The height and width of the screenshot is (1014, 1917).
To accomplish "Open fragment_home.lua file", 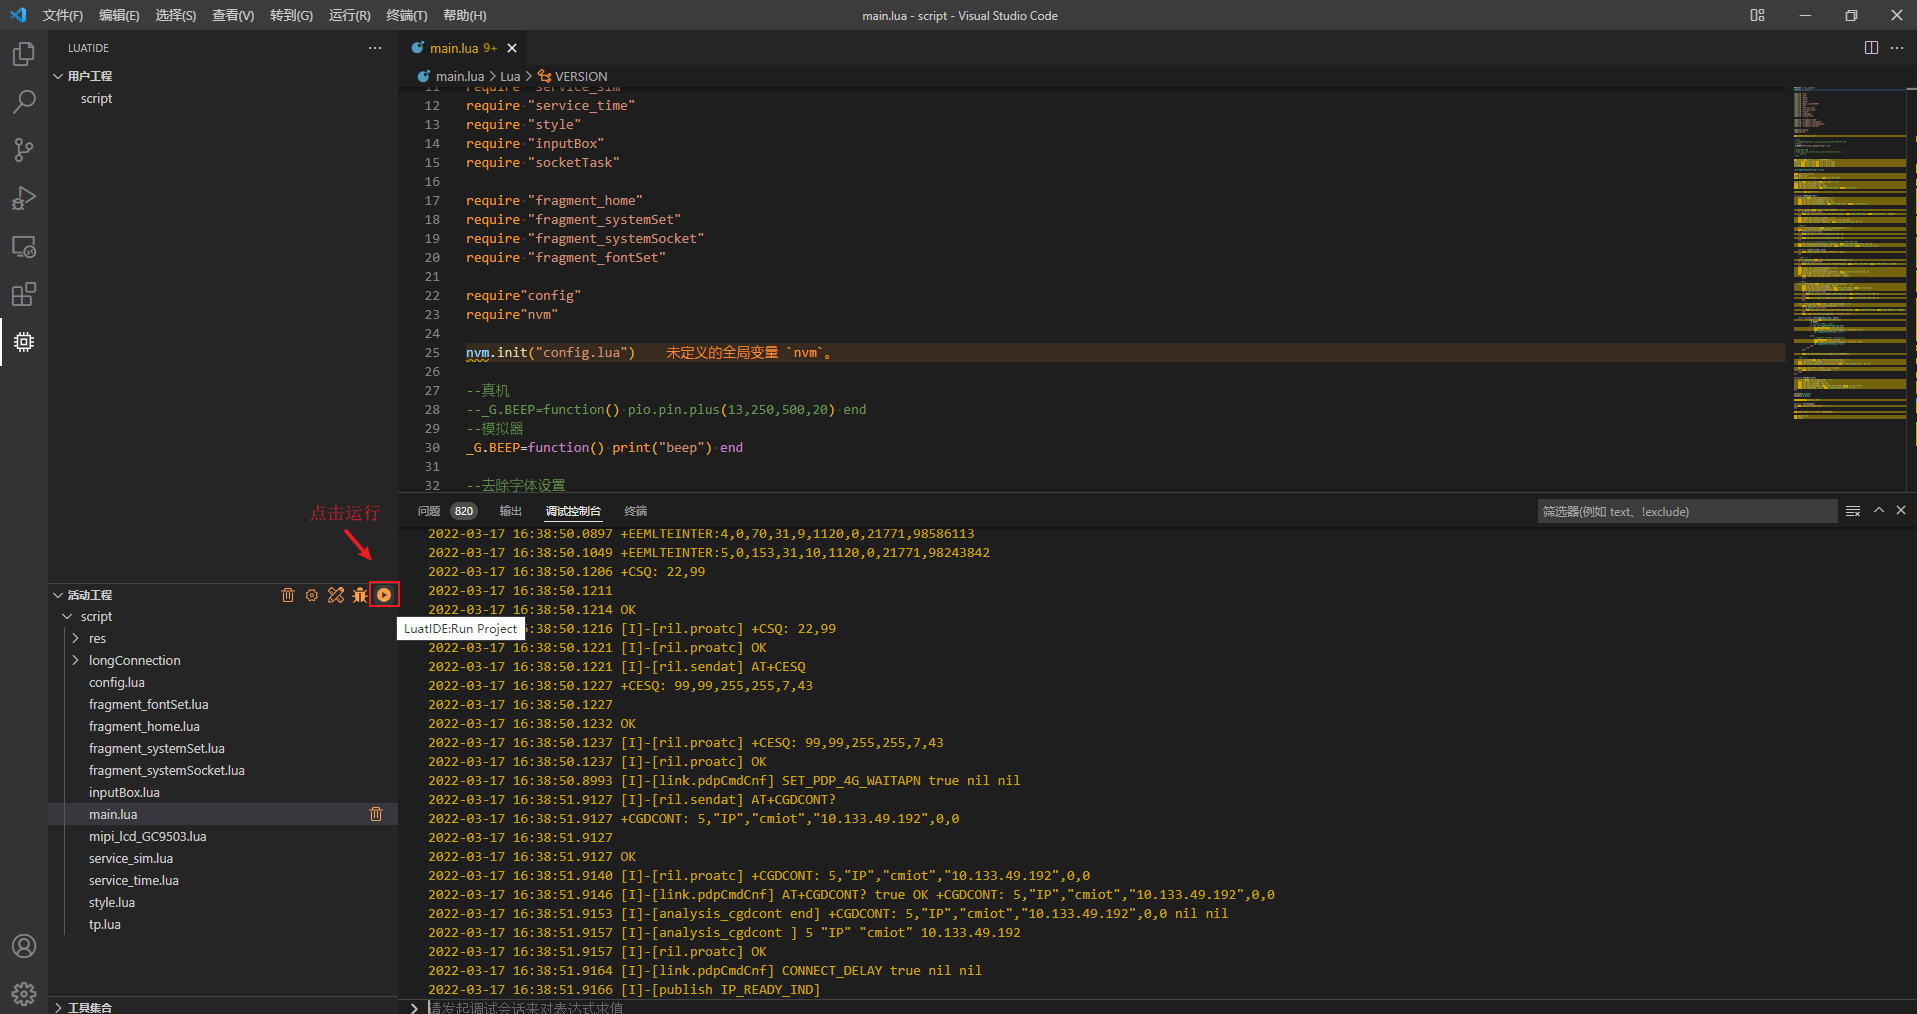I will click(x=144, y=726).
